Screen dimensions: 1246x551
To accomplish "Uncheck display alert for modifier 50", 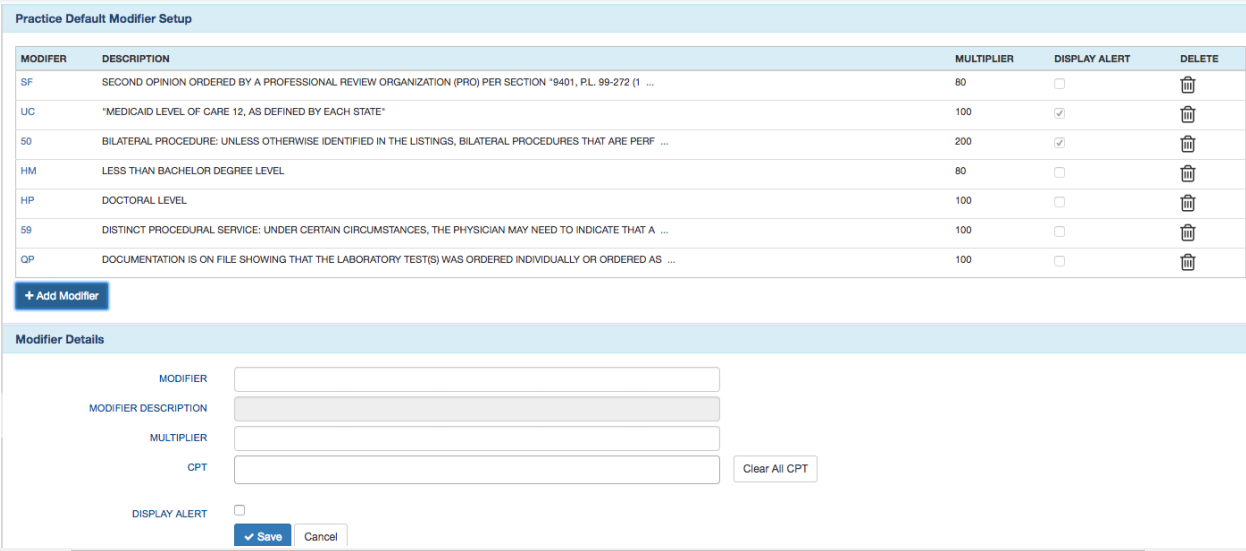I will [1060, 143].
